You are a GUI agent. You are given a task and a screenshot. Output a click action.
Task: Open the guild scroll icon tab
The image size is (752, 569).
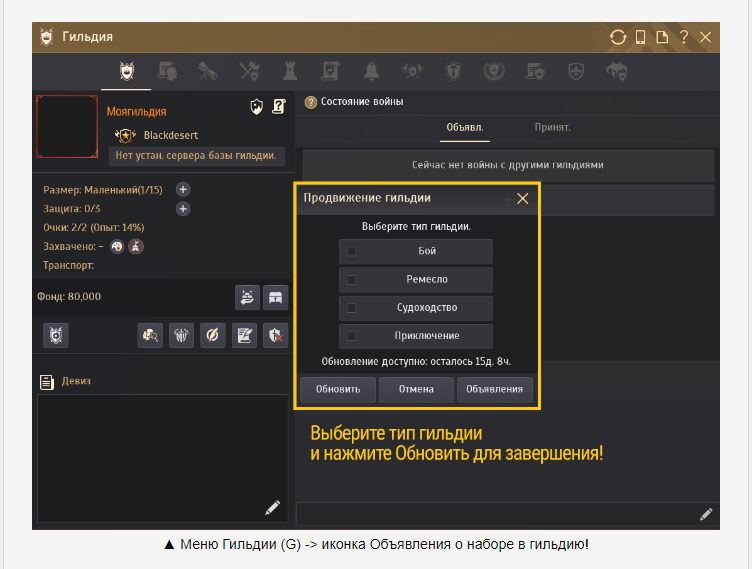coord(330,71)
